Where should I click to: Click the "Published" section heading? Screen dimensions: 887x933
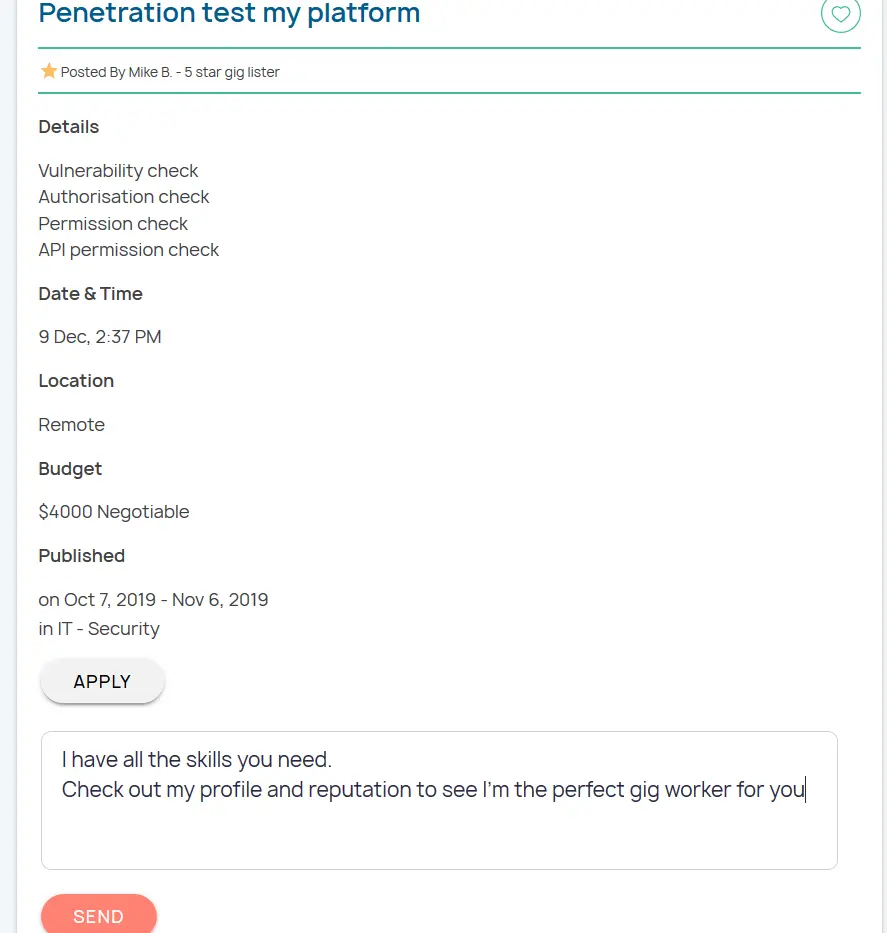point(82,556)
